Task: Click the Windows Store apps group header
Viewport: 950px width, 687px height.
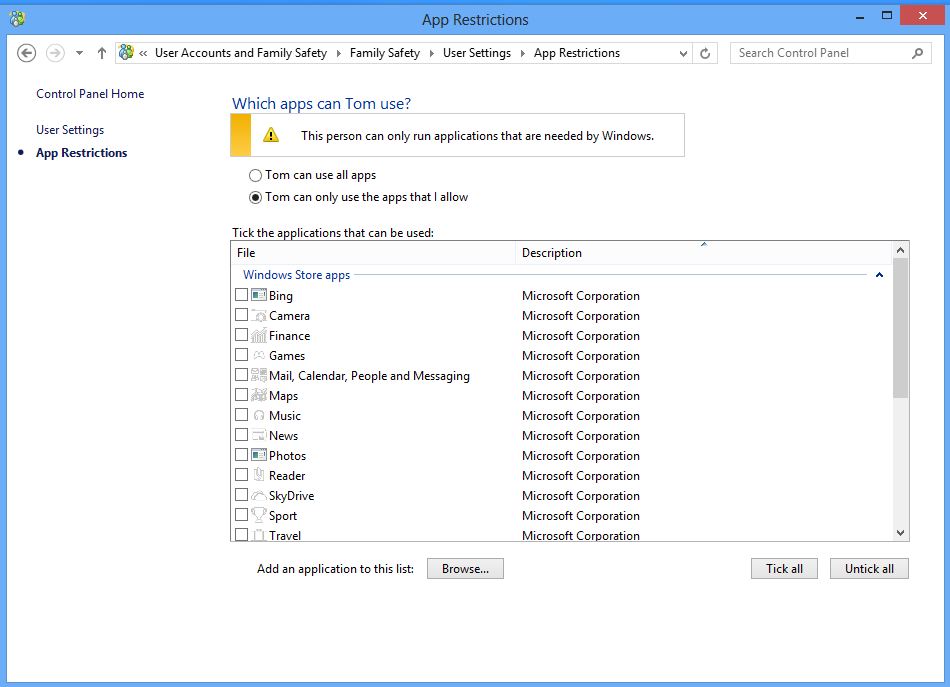Action: pos(296,275)
